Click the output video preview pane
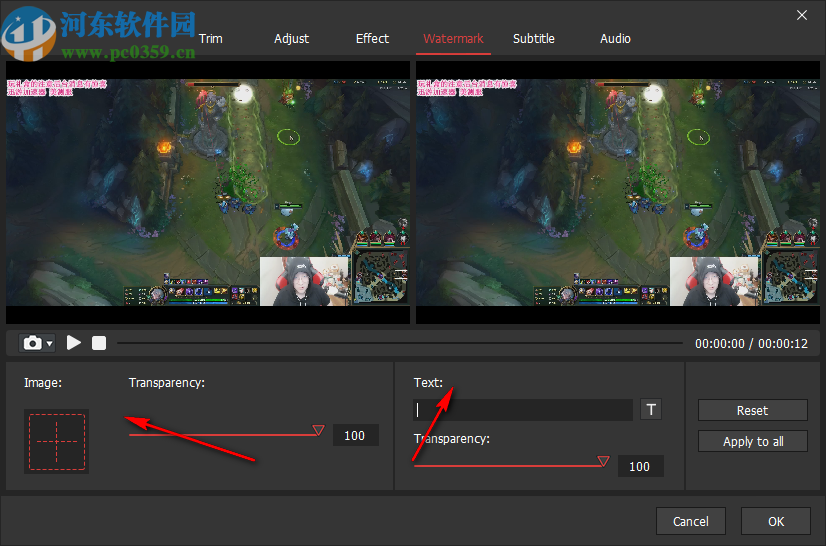The width and height of the screenshot is (826, 546). [618, 192]
